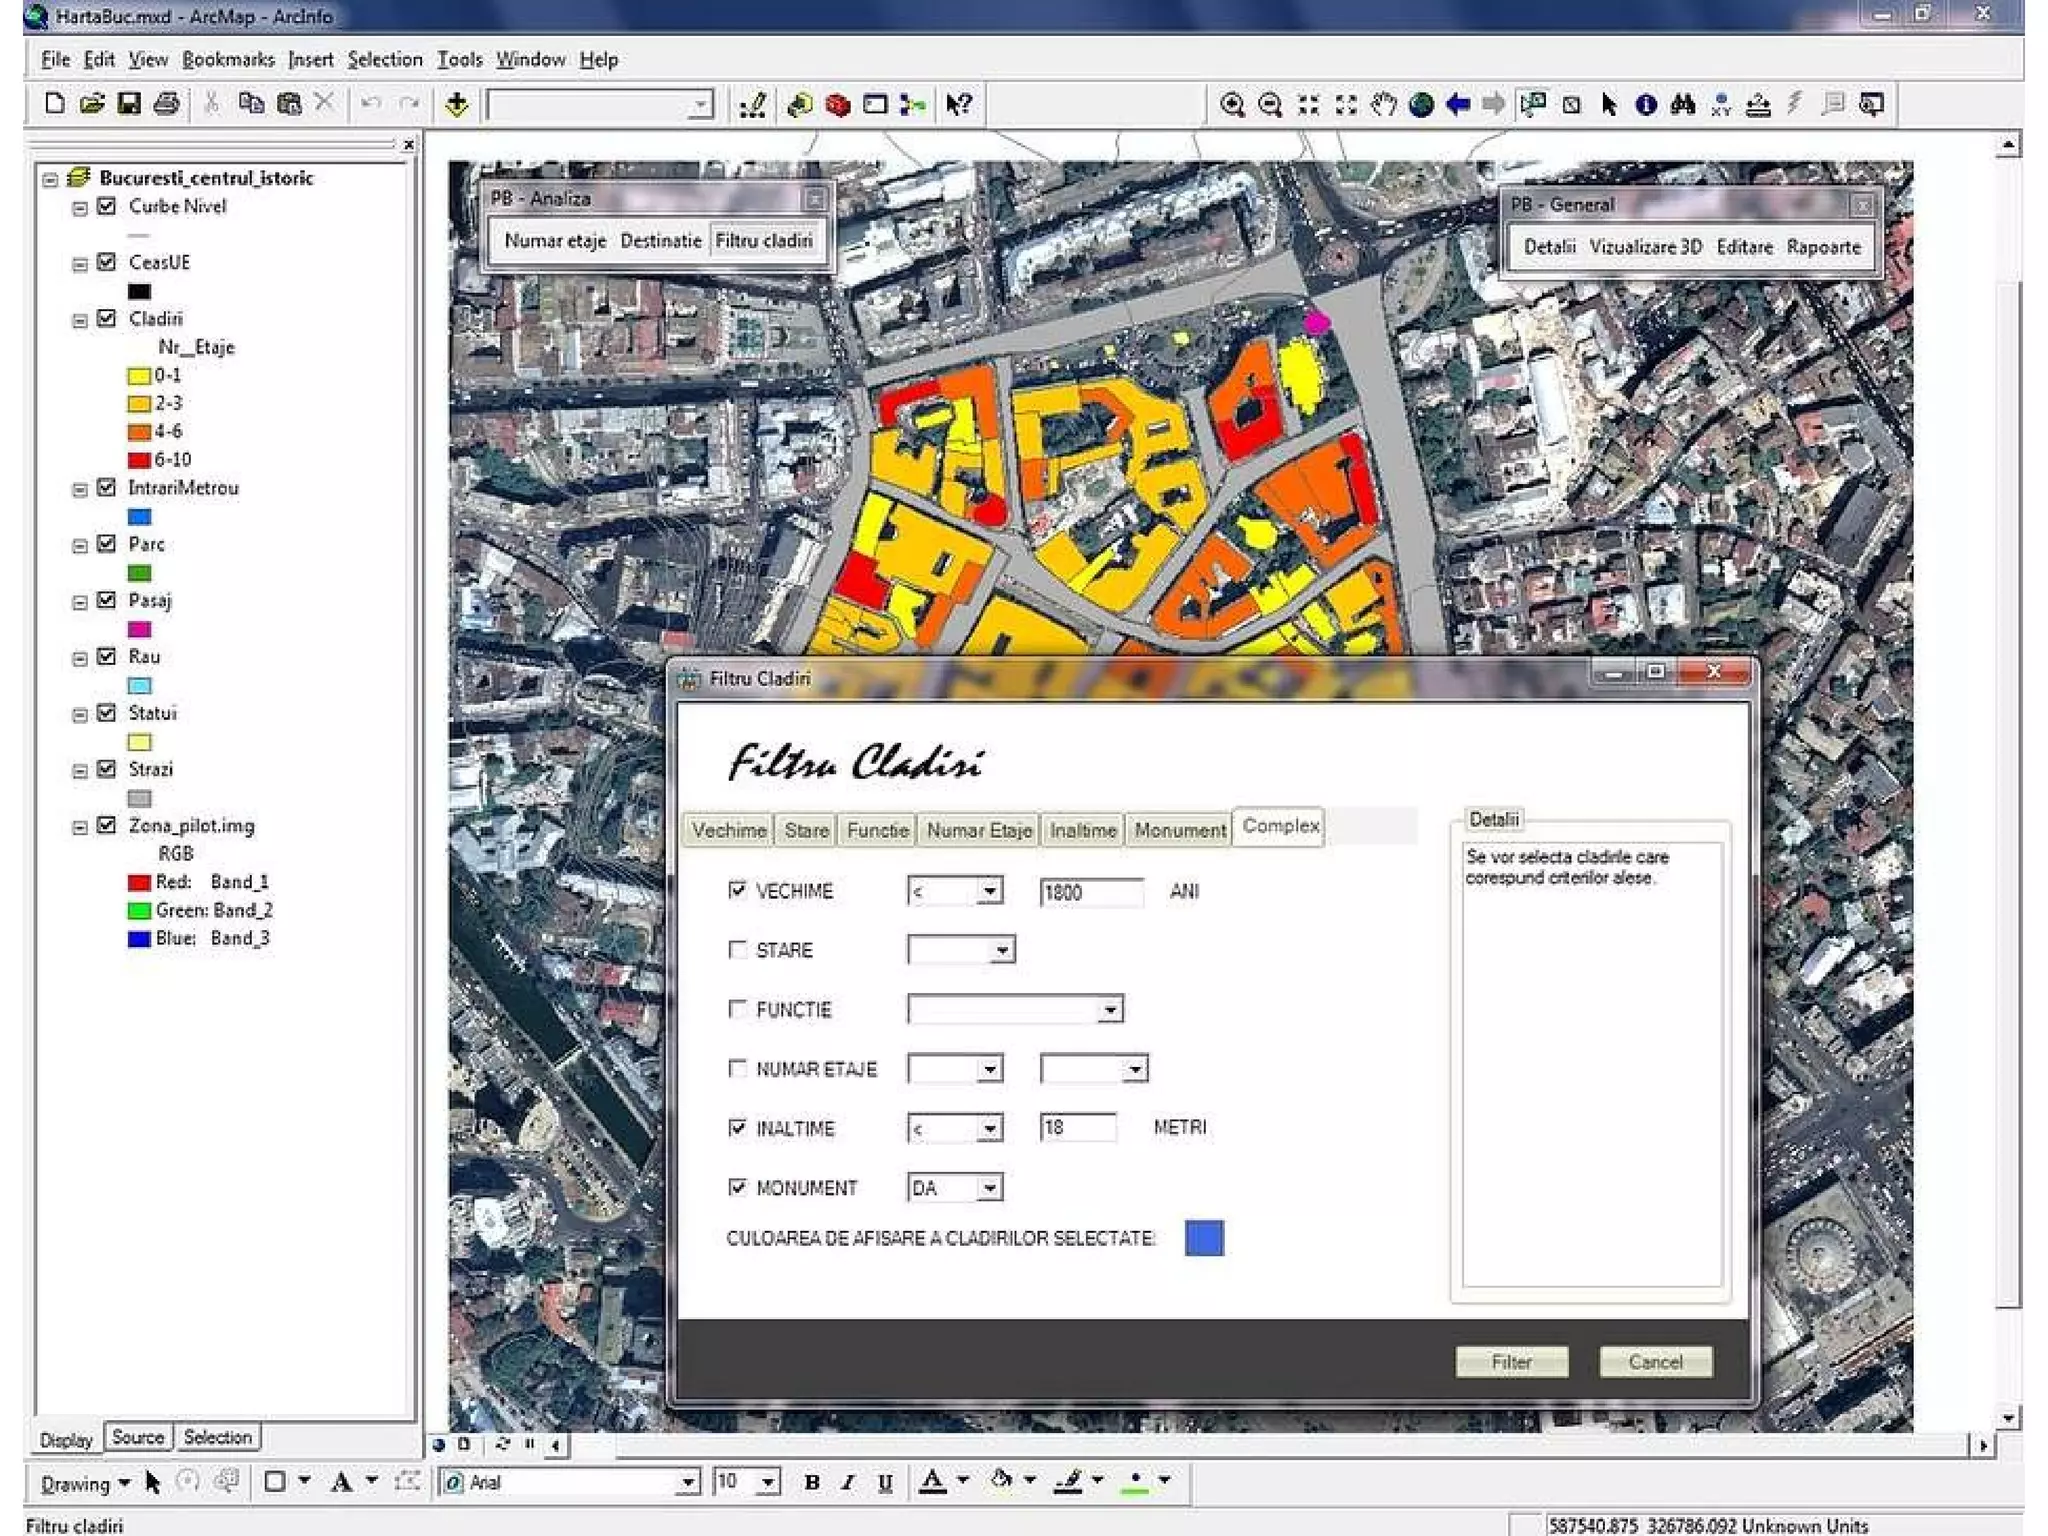Open the VECHIME operator dropdown
The width and height of the screenshot is (2048, 1536).
tap(989, 891)
